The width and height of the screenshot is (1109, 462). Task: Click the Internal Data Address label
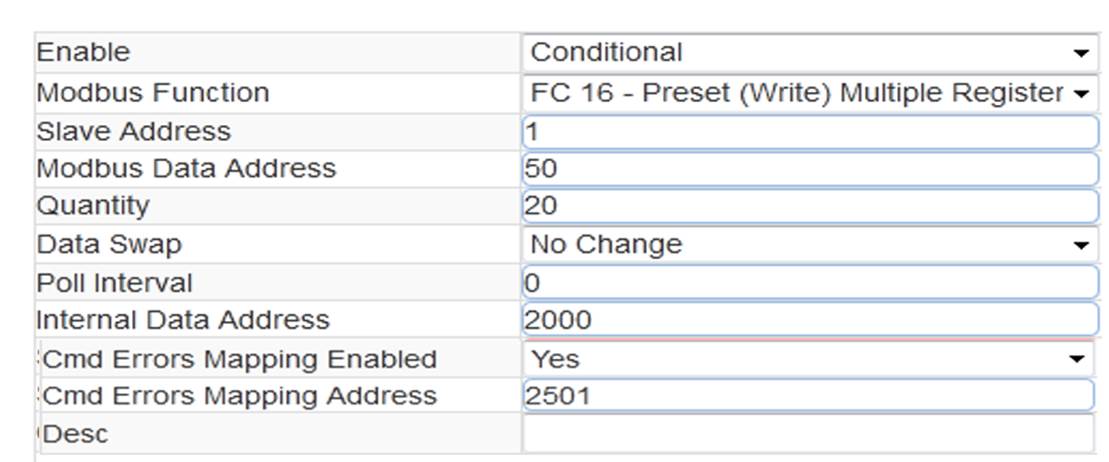tap(183, 320)
